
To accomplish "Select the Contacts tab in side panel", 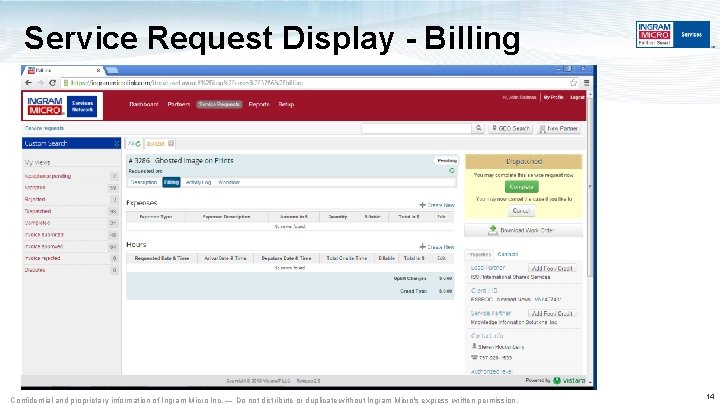I will tap(508, 254).
